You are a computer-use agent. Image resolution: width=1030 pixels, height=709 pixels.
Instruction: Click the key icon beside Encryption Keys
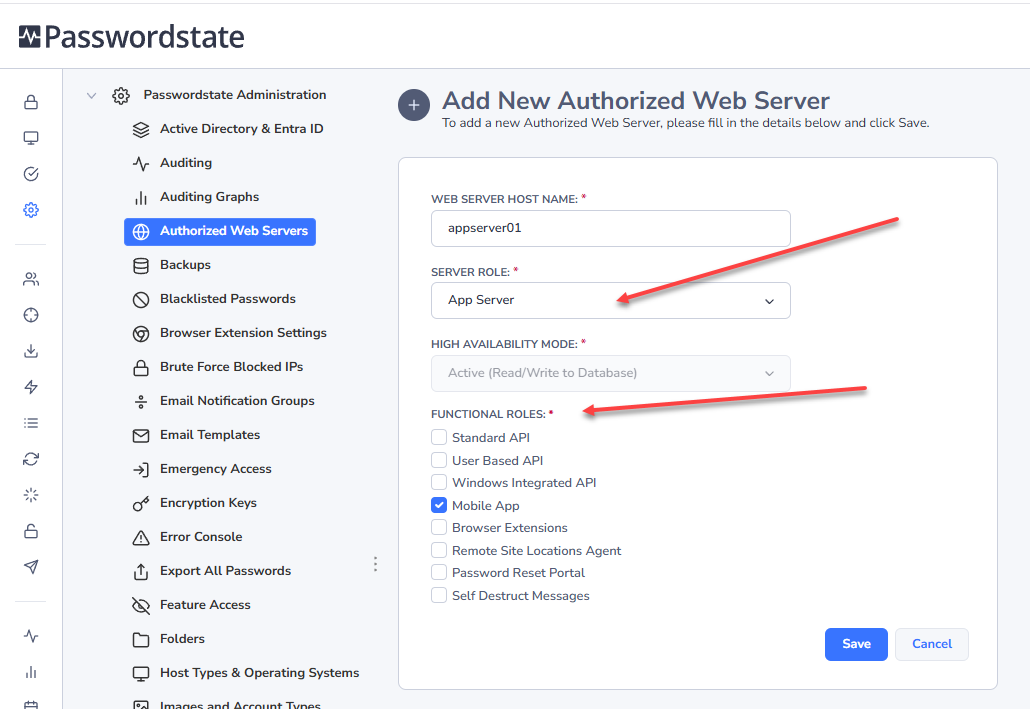click(141, 503)
